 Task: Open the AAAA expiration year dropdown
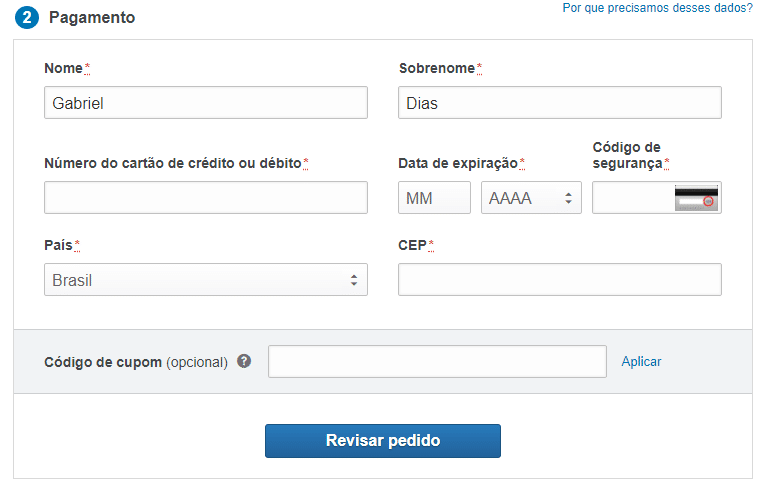(531, 198)
